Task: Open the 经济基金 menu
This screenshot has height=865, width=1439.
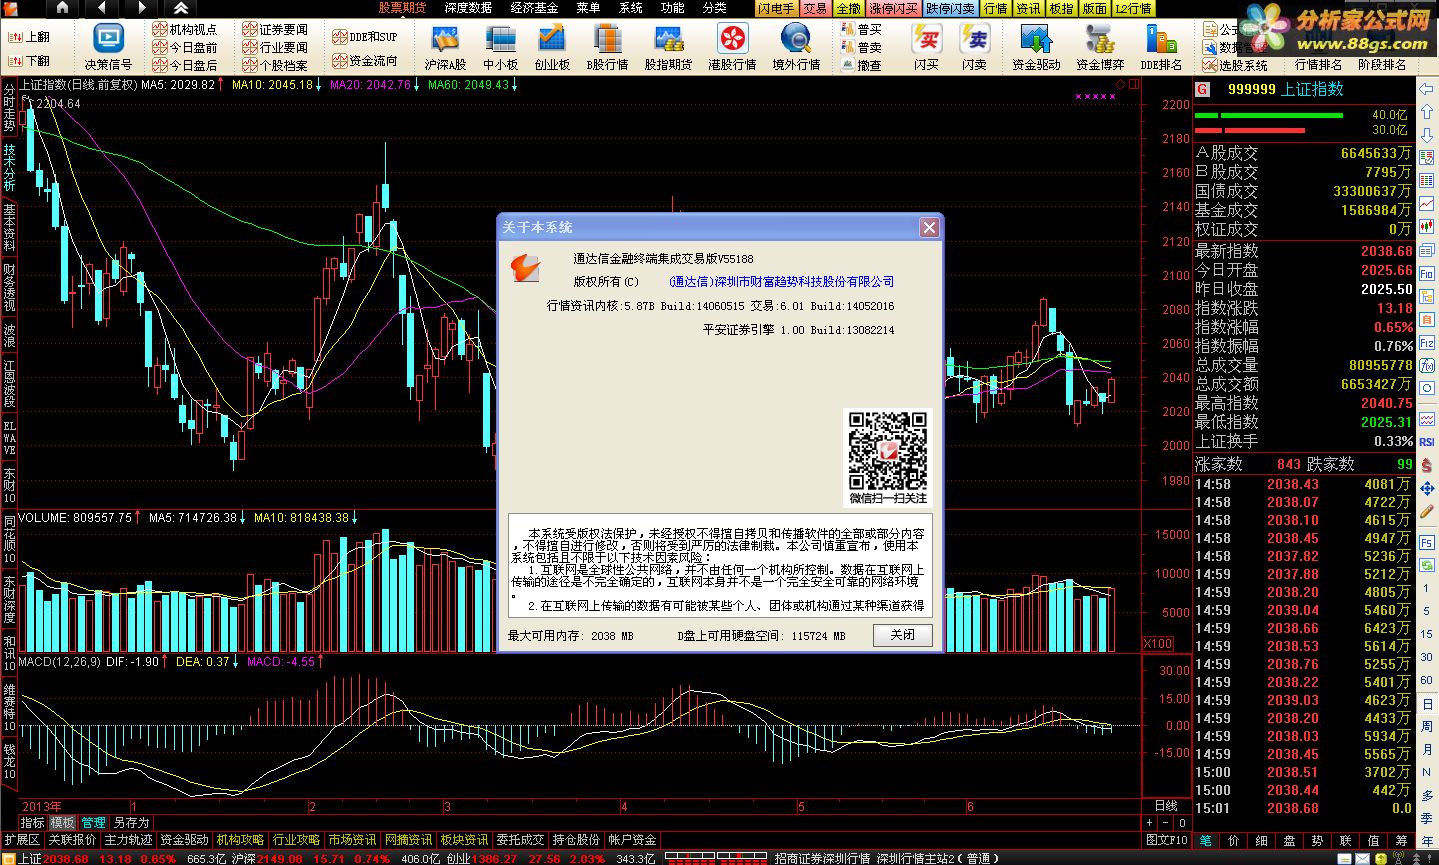Action: click(534, 8)
